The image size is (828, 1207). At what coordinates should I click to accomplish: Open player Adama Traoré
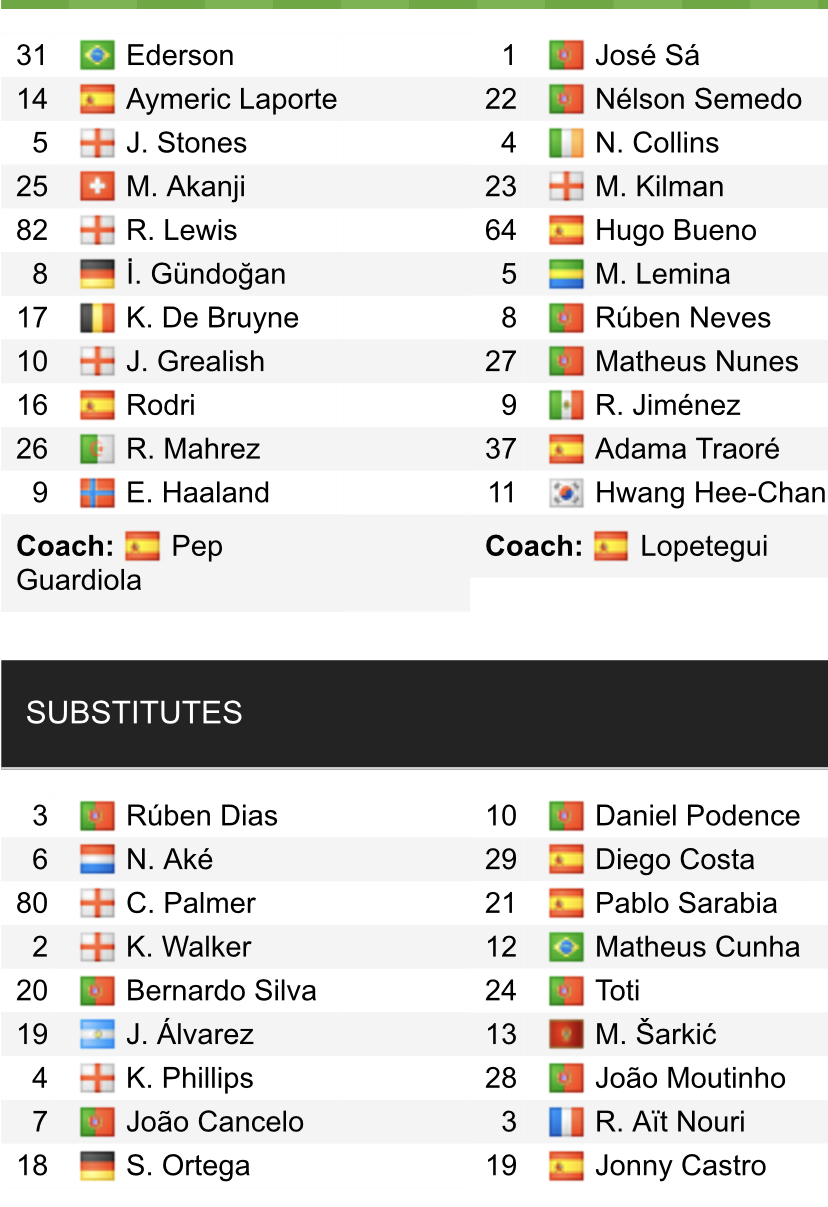pos(687,449)
